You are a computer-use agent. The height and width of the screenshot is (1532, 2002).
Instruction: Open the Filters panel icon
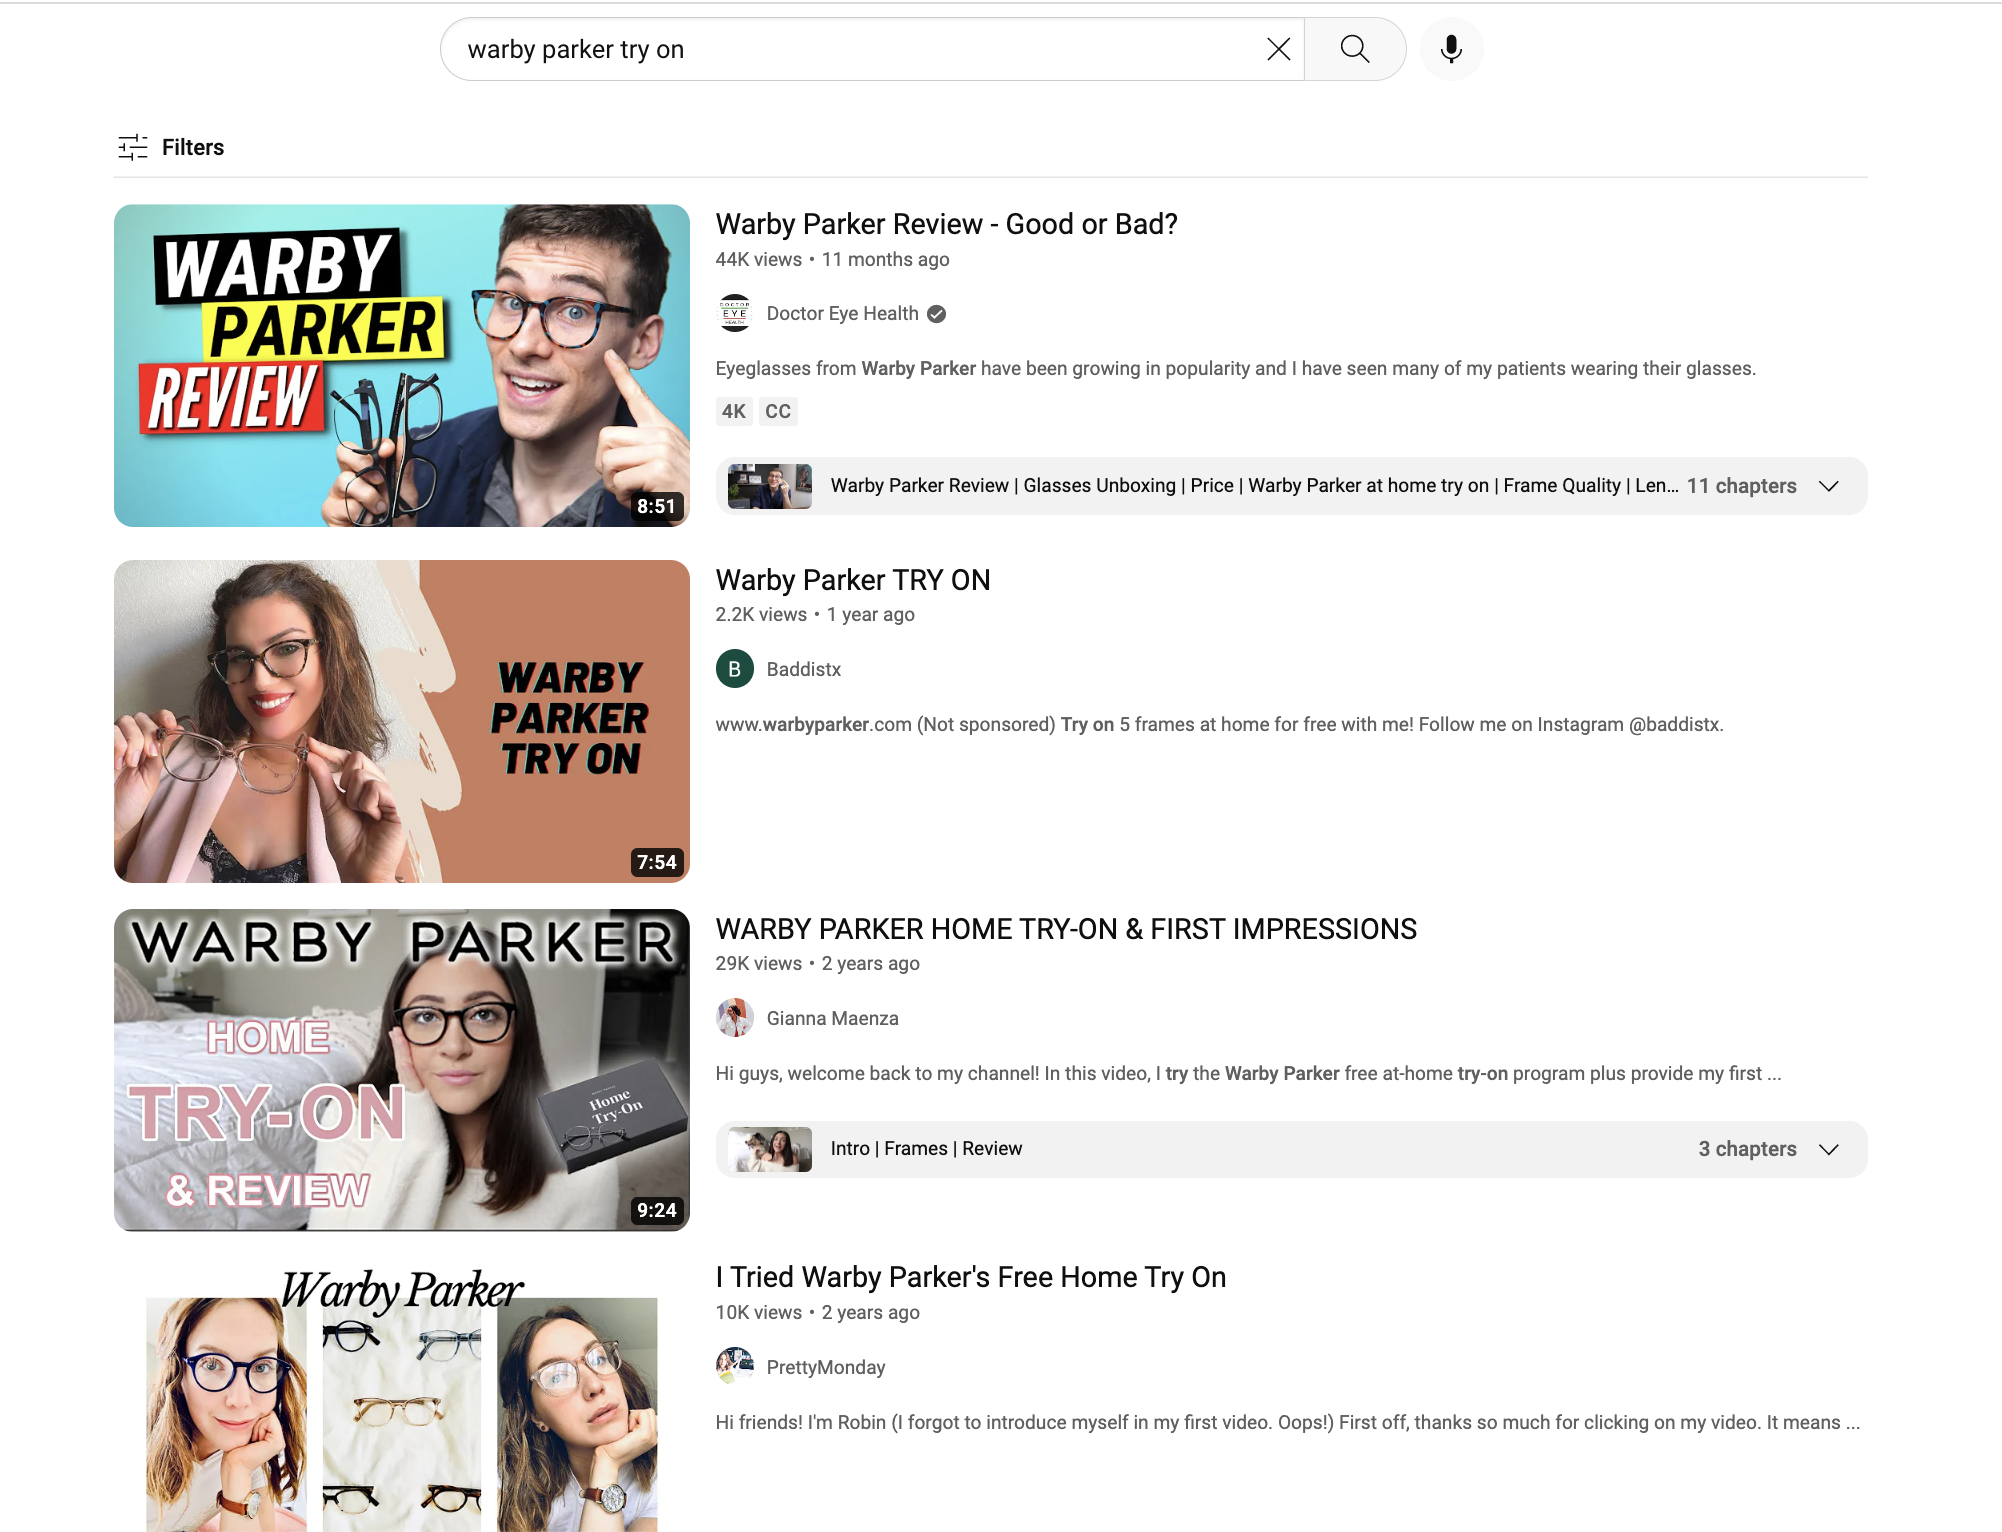click(132, 147)
